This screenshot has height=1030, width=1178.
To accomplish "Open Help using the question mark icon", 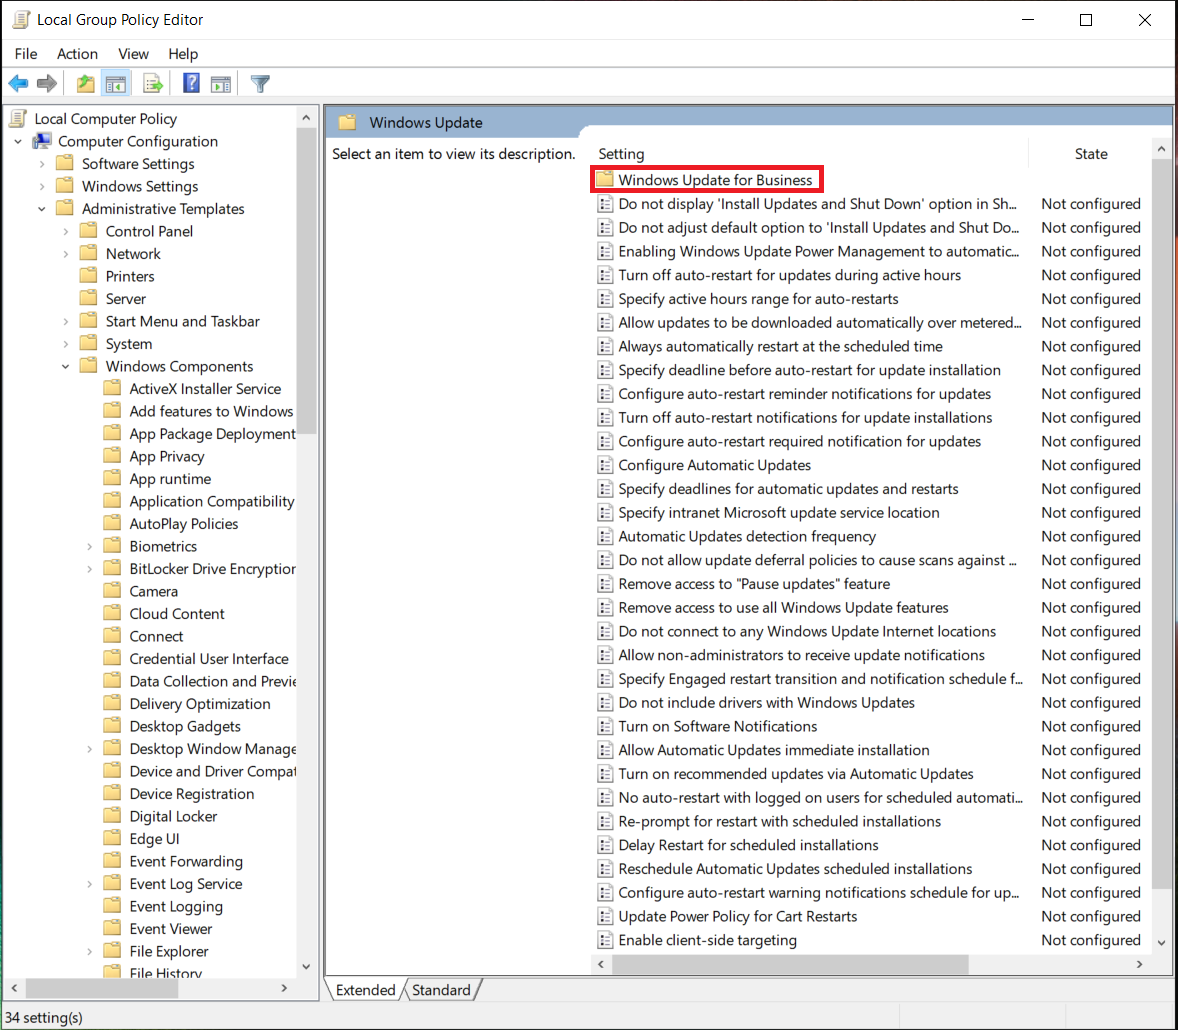I will [x=190, y=83].
